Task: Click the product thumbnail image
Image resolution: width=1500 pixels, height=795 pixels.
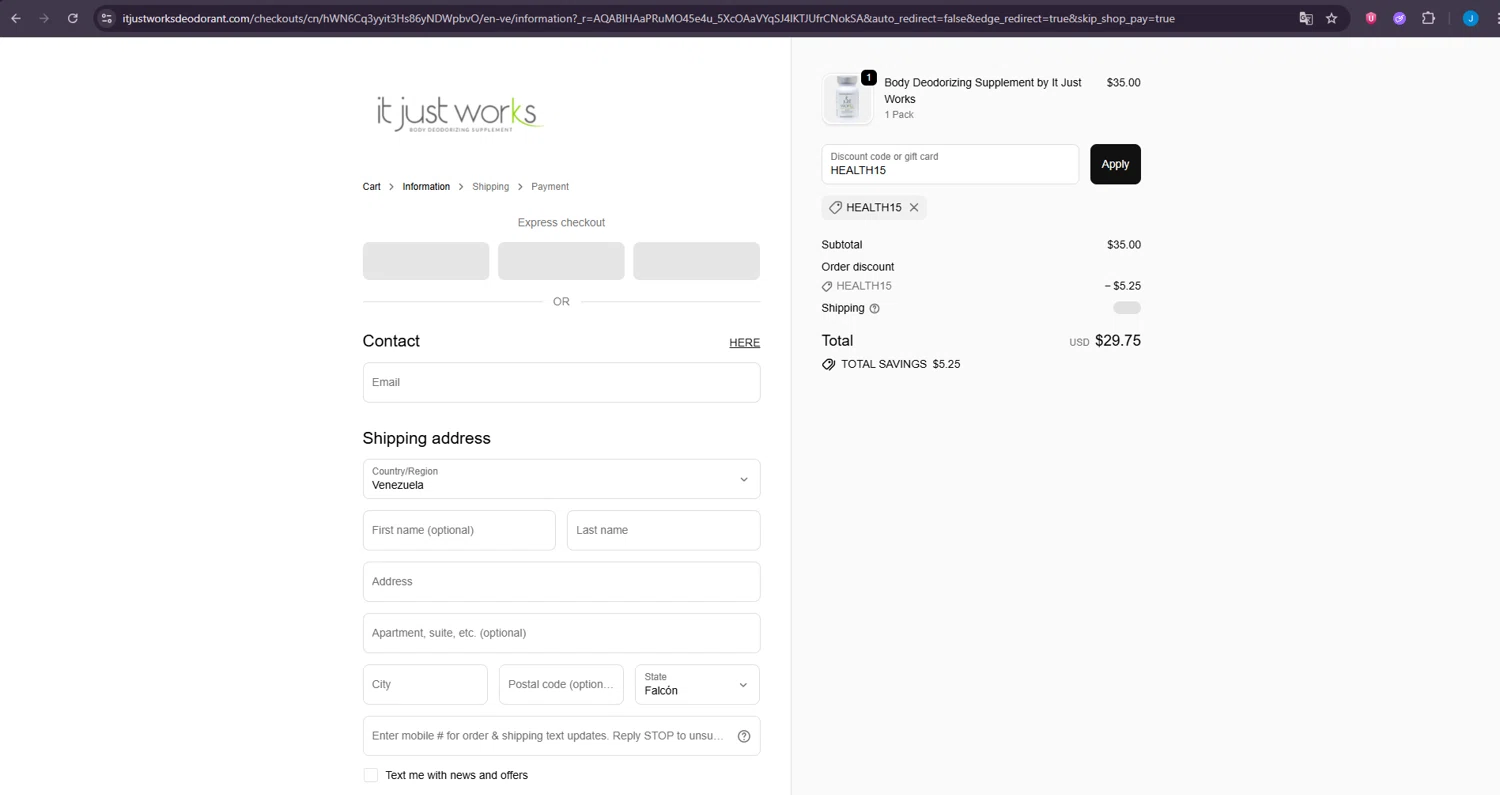Action: 847,98
